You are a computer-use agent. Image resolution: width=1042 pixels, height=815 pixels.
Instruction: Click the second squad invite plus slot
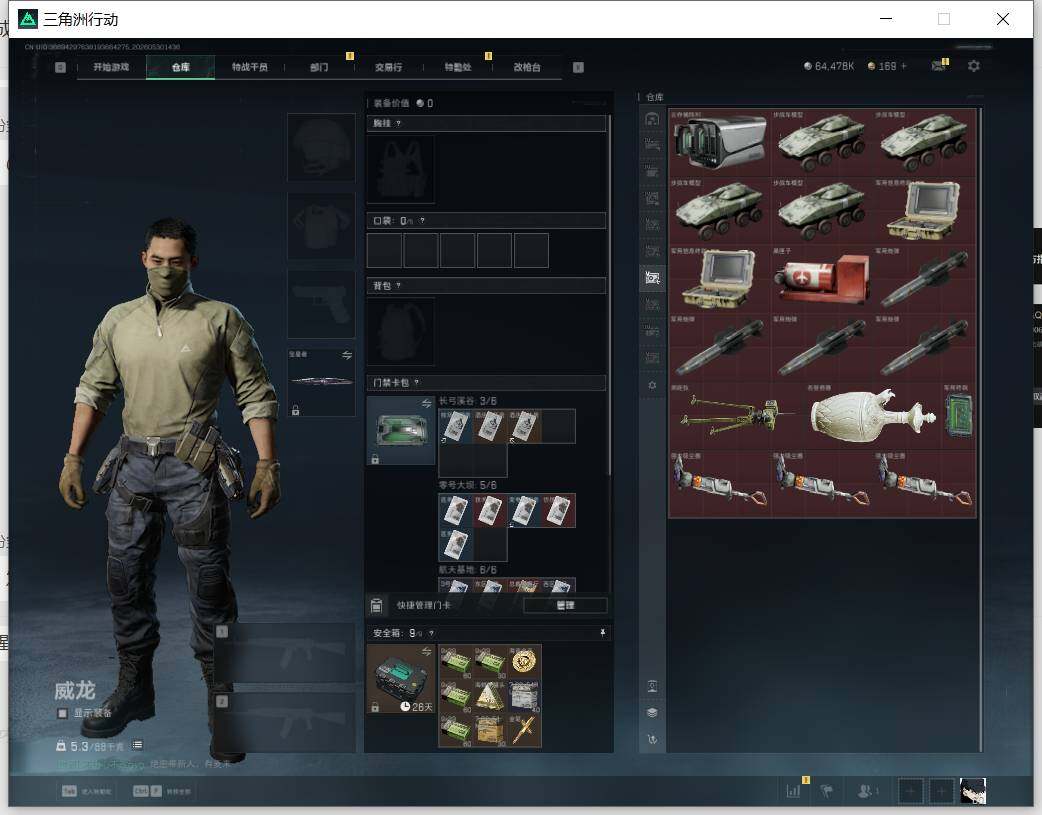click(941, 791)
